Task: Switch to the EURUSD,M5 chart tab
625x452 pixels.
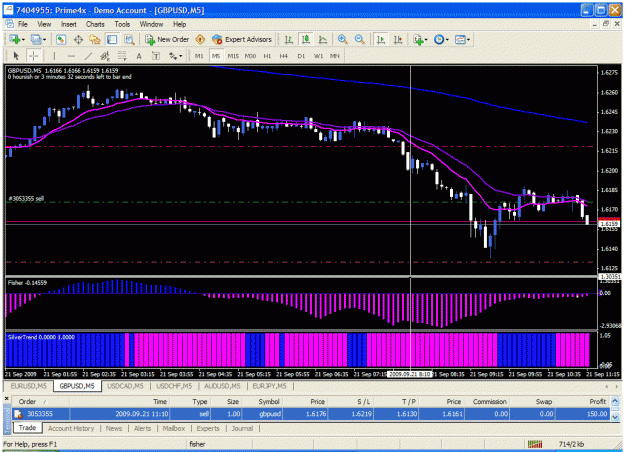Action: tap(29, 386)
